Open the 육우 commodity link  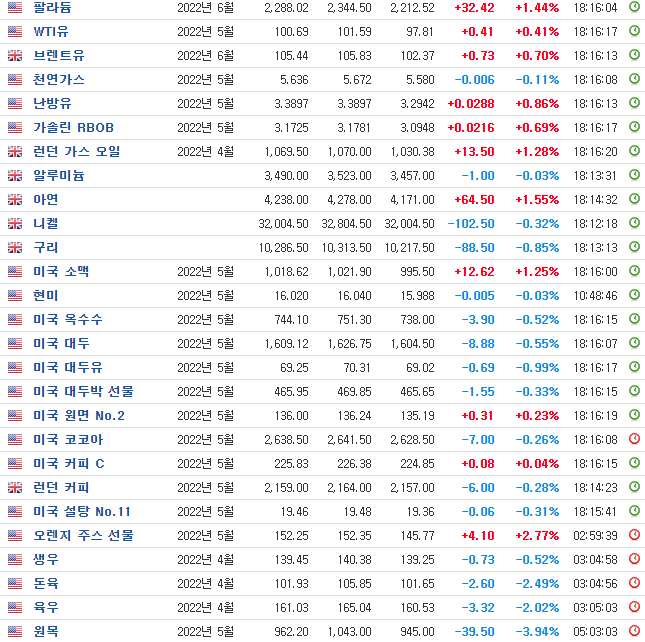[x=46, y=607]
